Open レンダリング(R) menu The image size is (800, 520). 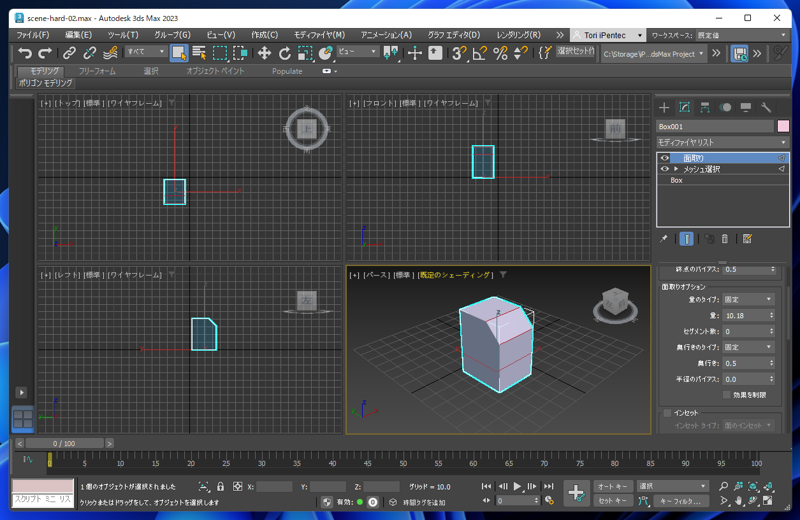[x=518, y=35]
